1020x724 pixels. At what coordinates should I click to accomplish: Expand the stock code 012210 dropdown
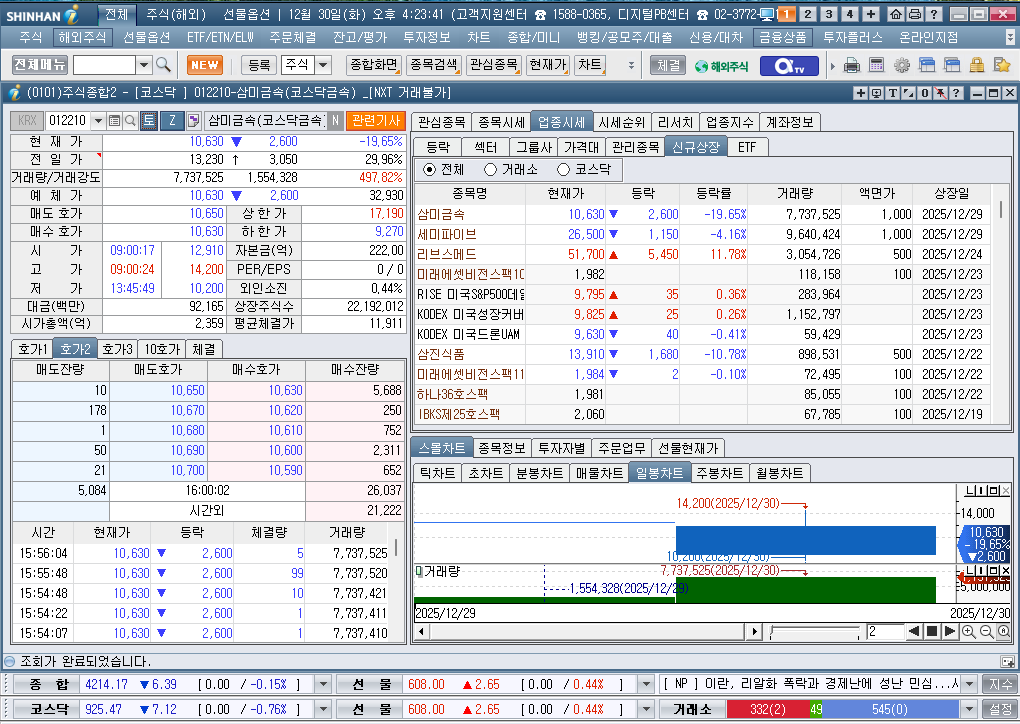click(98, 120)
